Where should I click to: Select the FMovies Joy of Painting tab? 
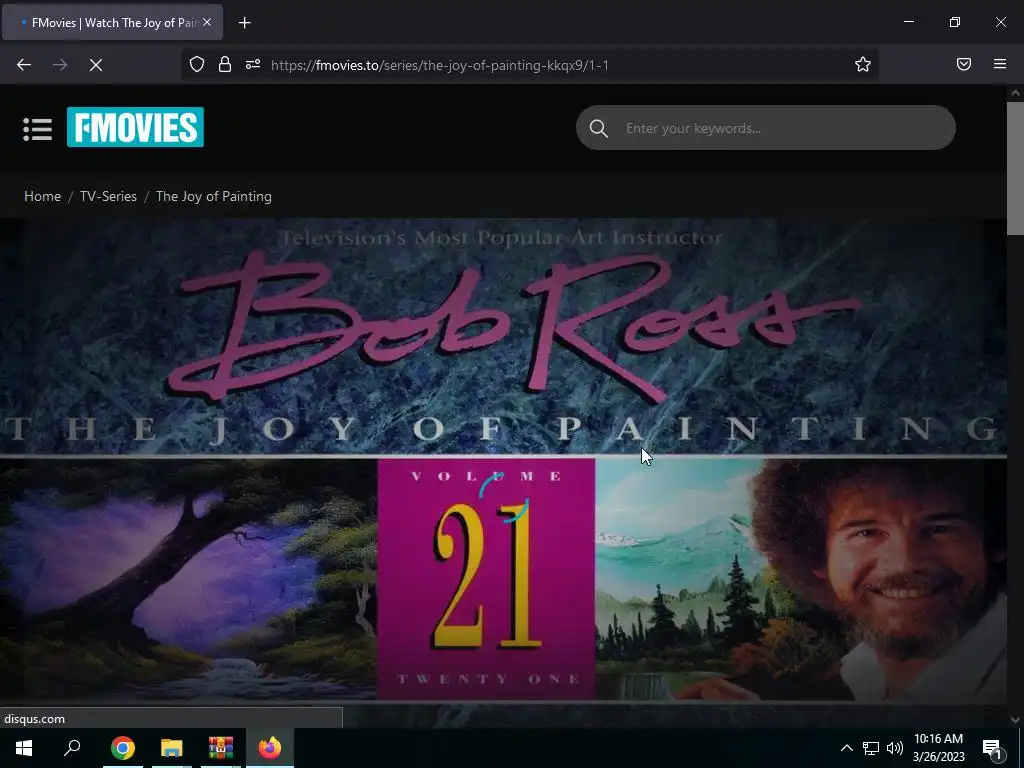[x=112, y=22]
